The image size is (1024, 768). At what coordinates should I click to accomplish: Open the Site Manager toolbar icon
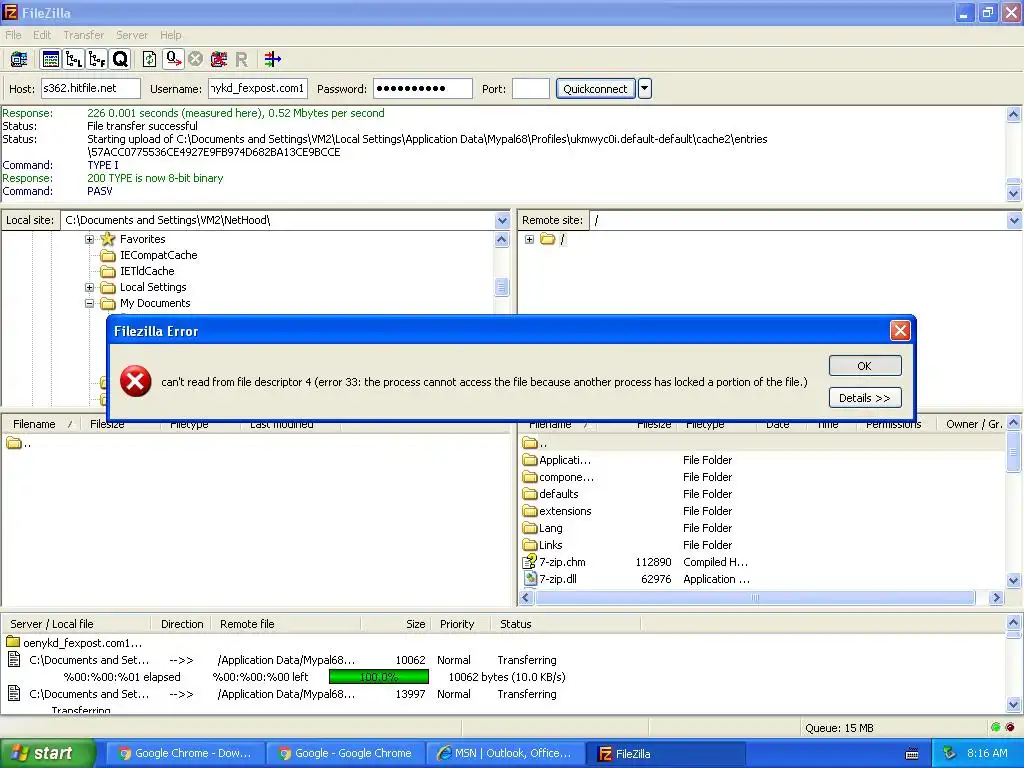click(x=19, y=59)
